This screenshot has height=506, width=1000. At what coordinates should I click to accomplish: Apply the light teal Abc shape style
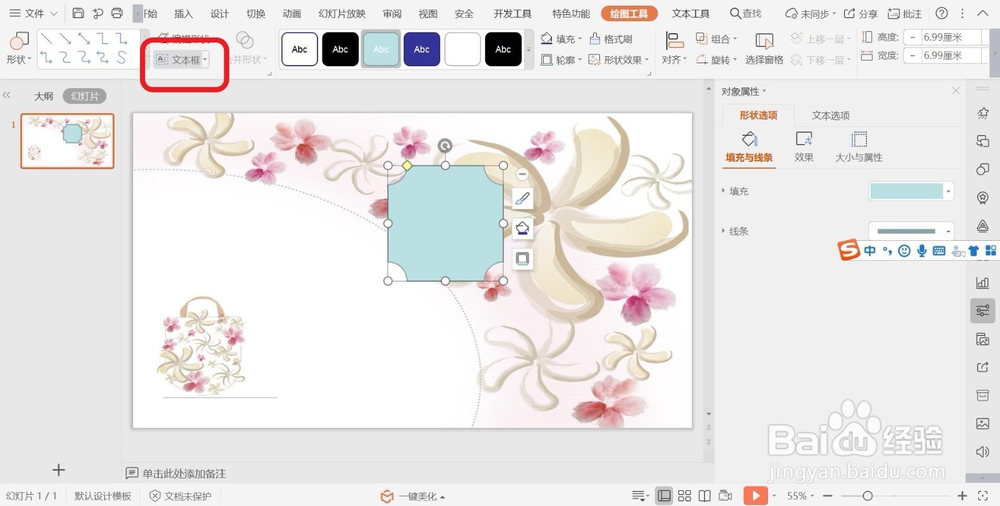(381, 49)
